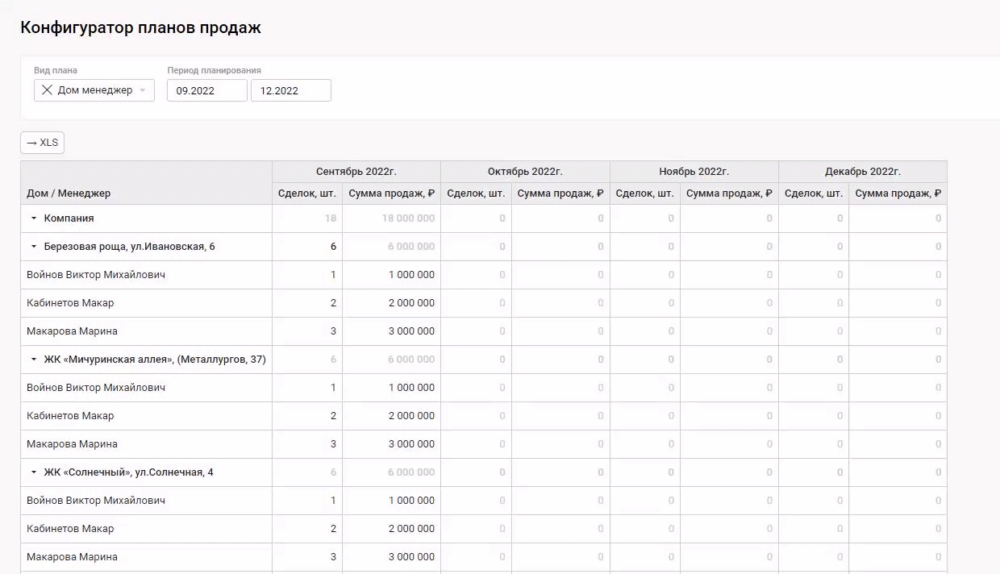Collapse the "Березовая роща, ул.Ивановская, 6" group
1000x574 pixels.
33,246
